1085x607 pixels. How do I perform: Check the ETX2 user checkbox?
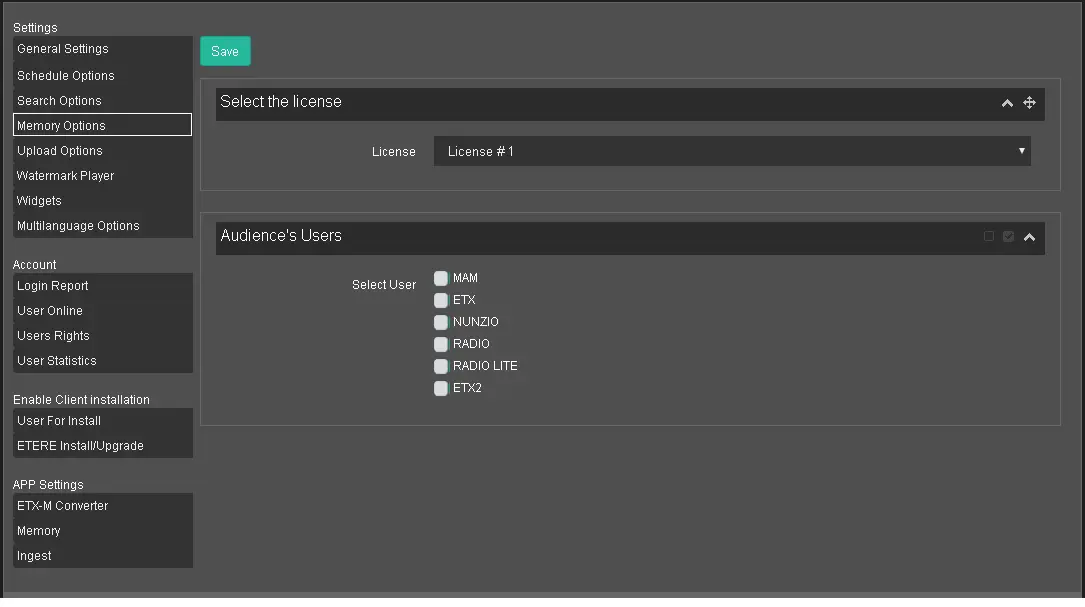(x=441, y=388)
